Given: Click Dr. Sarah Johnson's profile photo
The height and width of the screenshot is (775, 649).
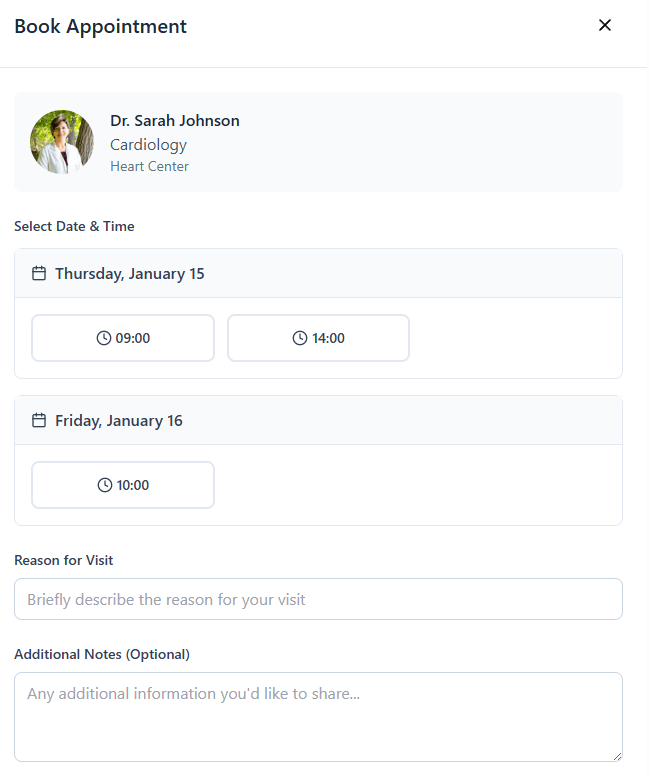Looking at the screenshot, I should tap(62, 142).
